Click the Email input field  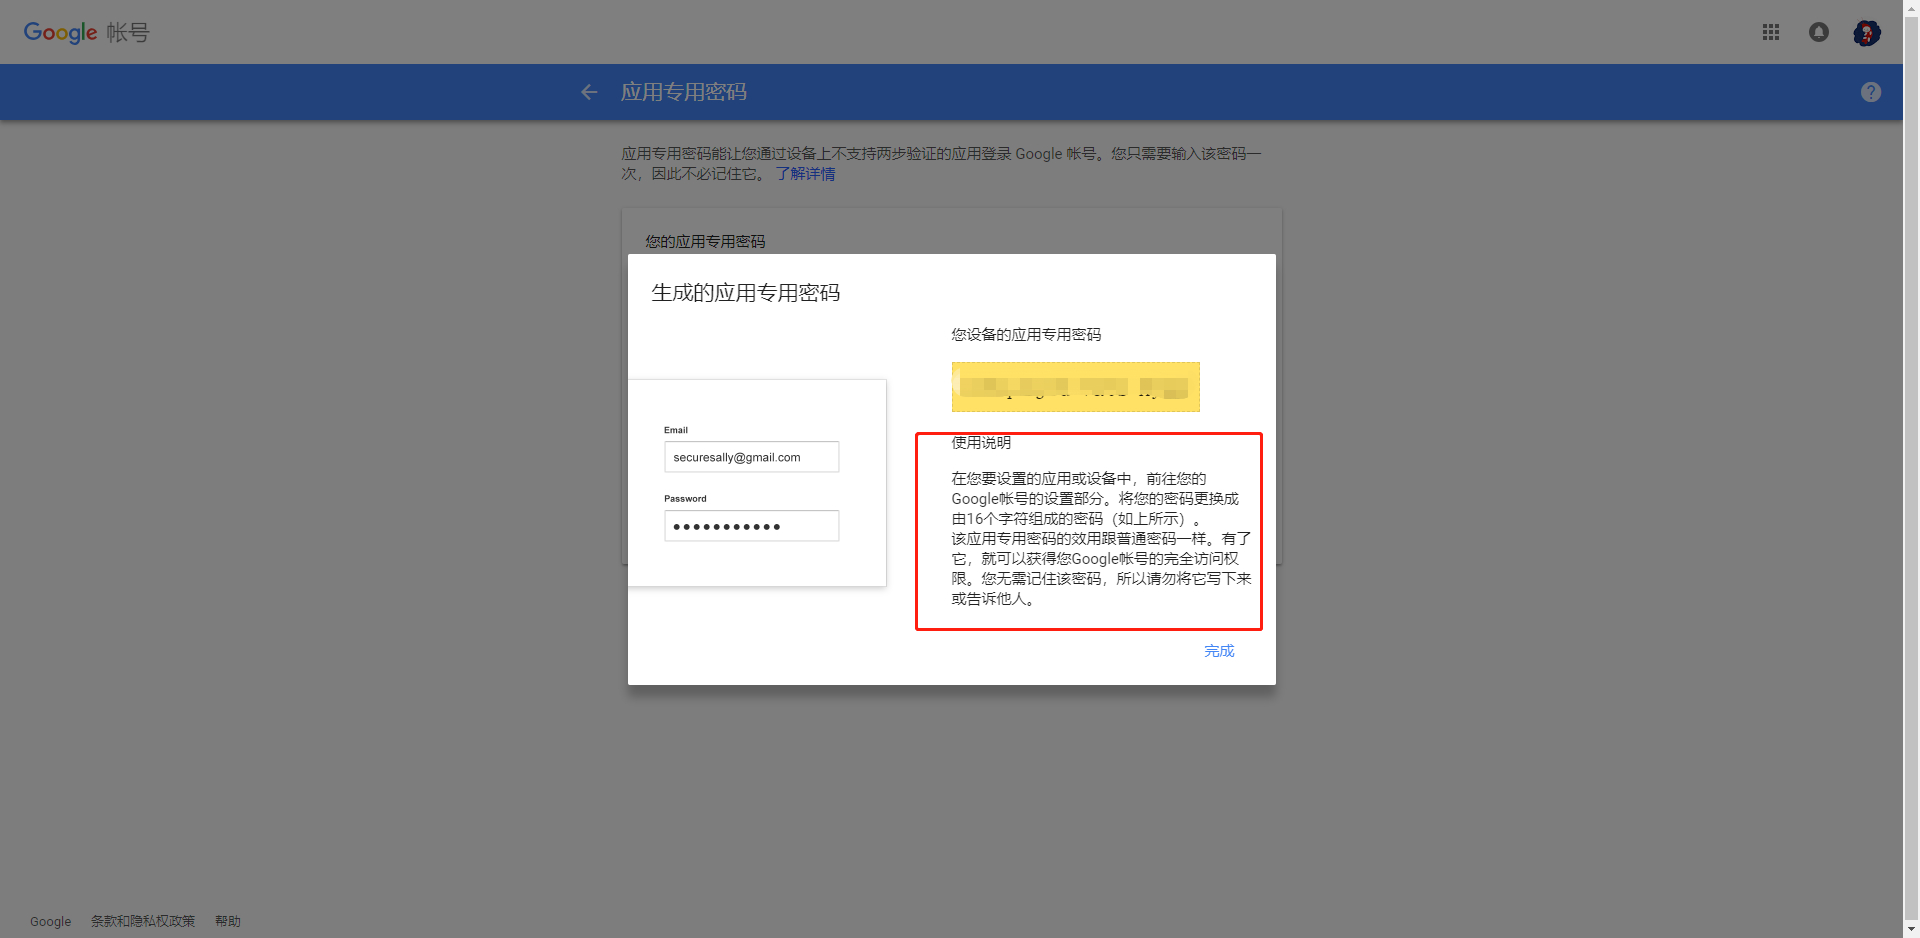(x=751, y=457)
